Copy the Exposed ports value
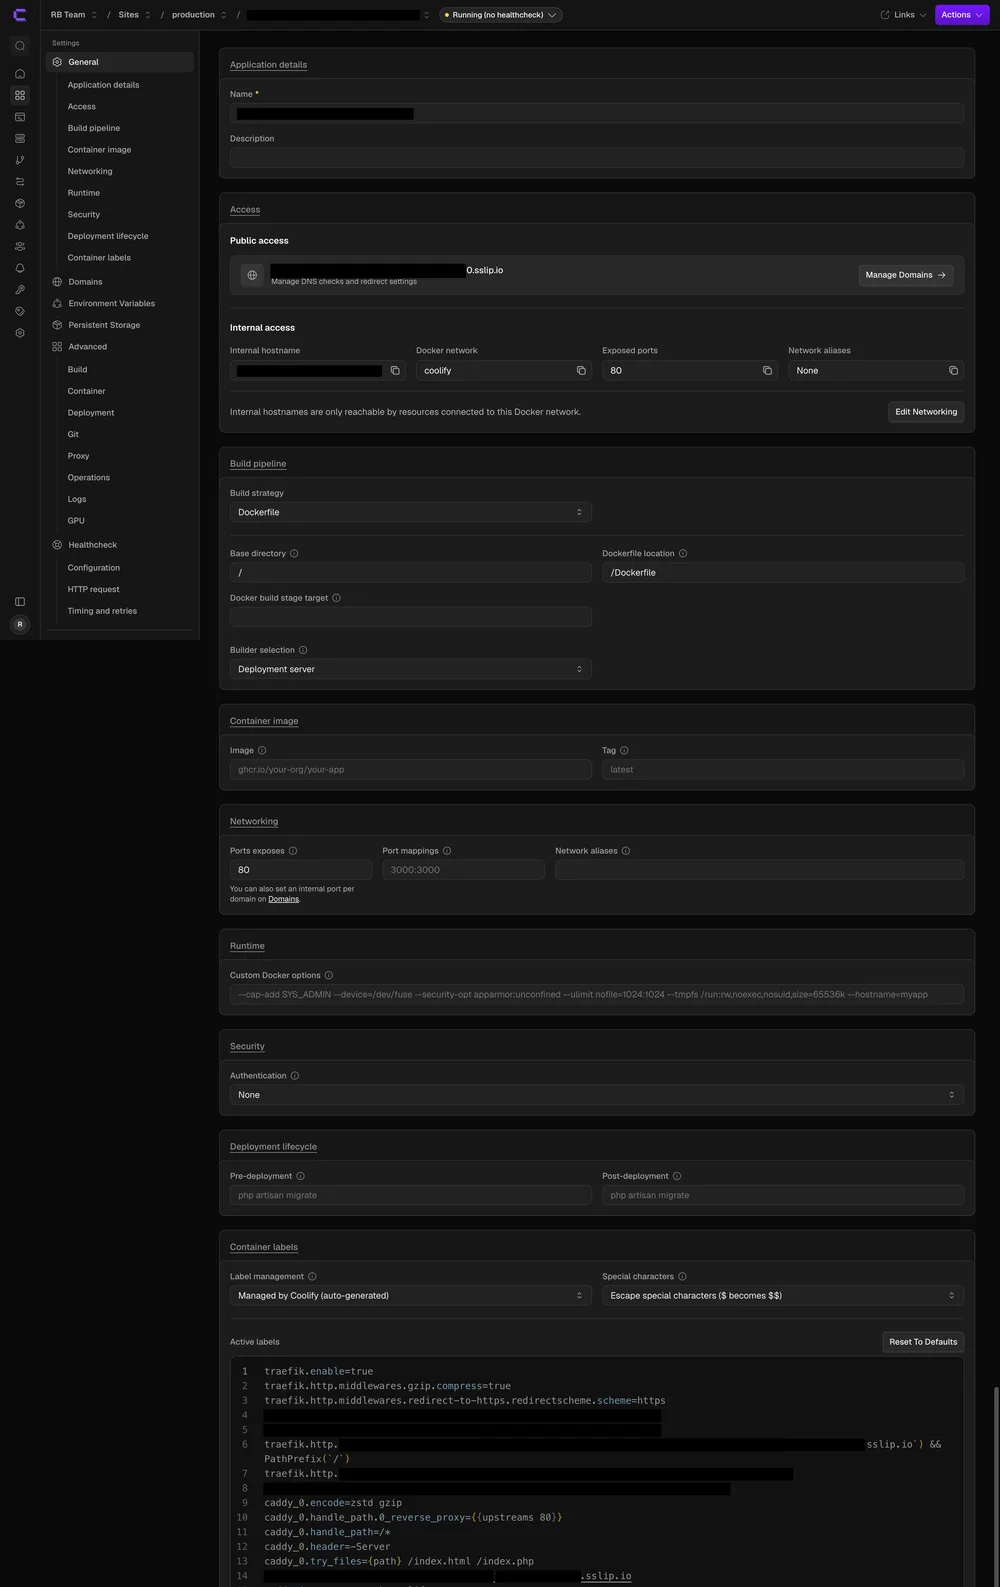The height and width of the screenshot is (1587, 1000). (x=767, y=371)
